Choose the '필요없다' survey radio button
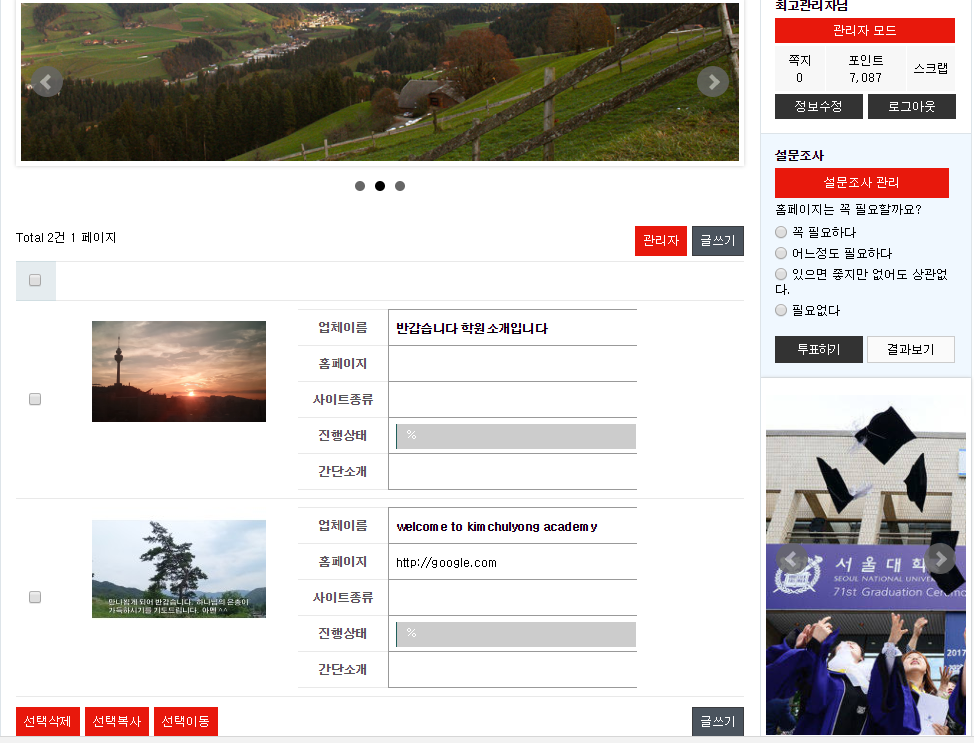974x743 pixels. 781,310
